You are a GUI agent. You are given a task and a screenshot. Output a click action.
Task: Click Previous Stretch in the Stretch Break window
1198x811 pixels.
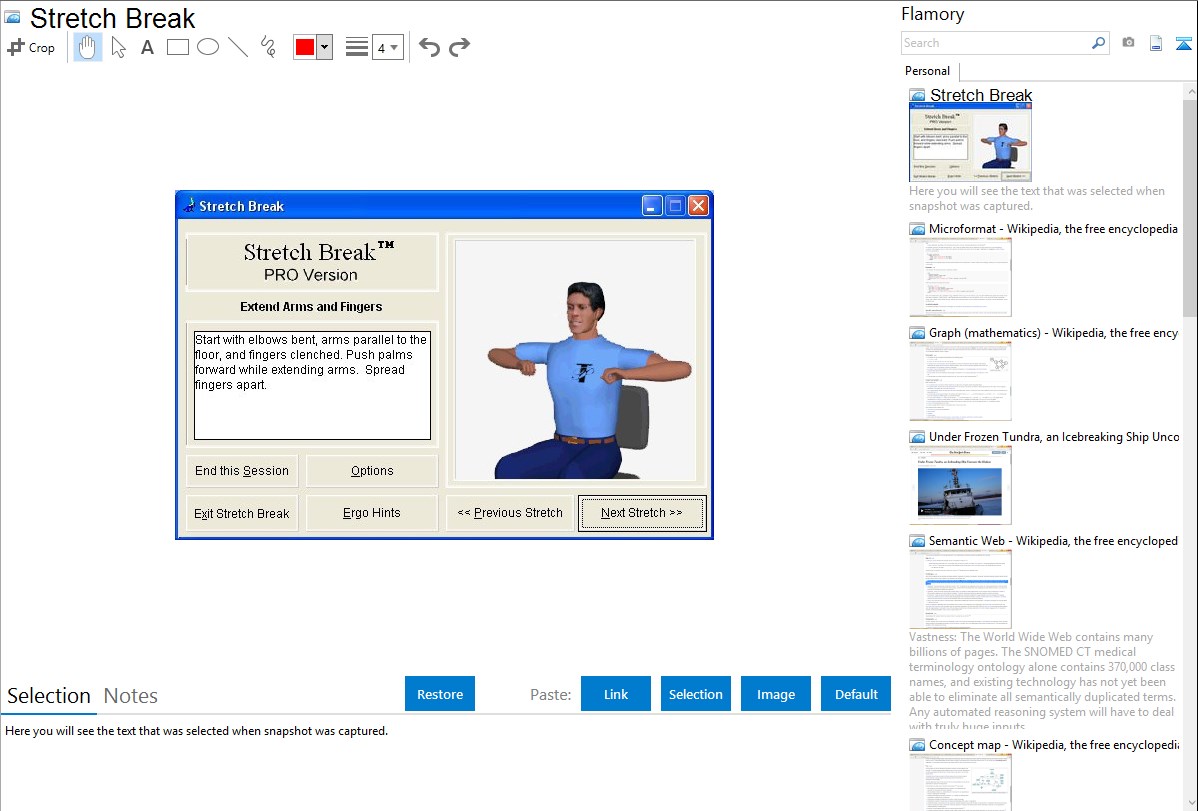(x=510, y=513)
